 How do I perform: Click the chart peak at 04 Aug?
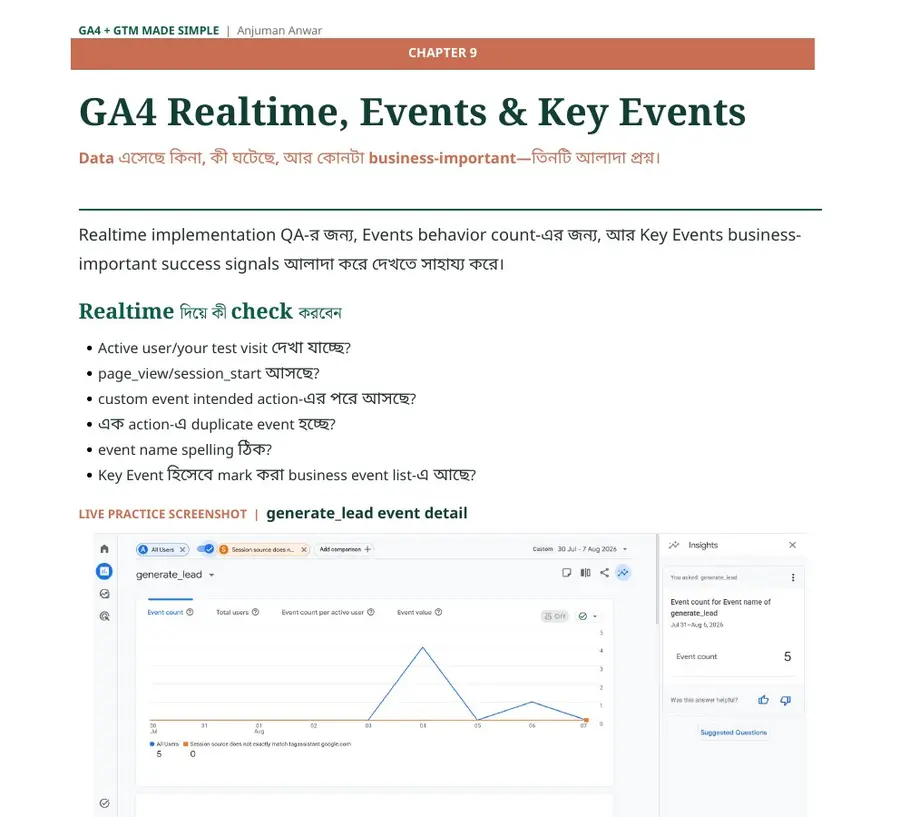tap(423, 648)
